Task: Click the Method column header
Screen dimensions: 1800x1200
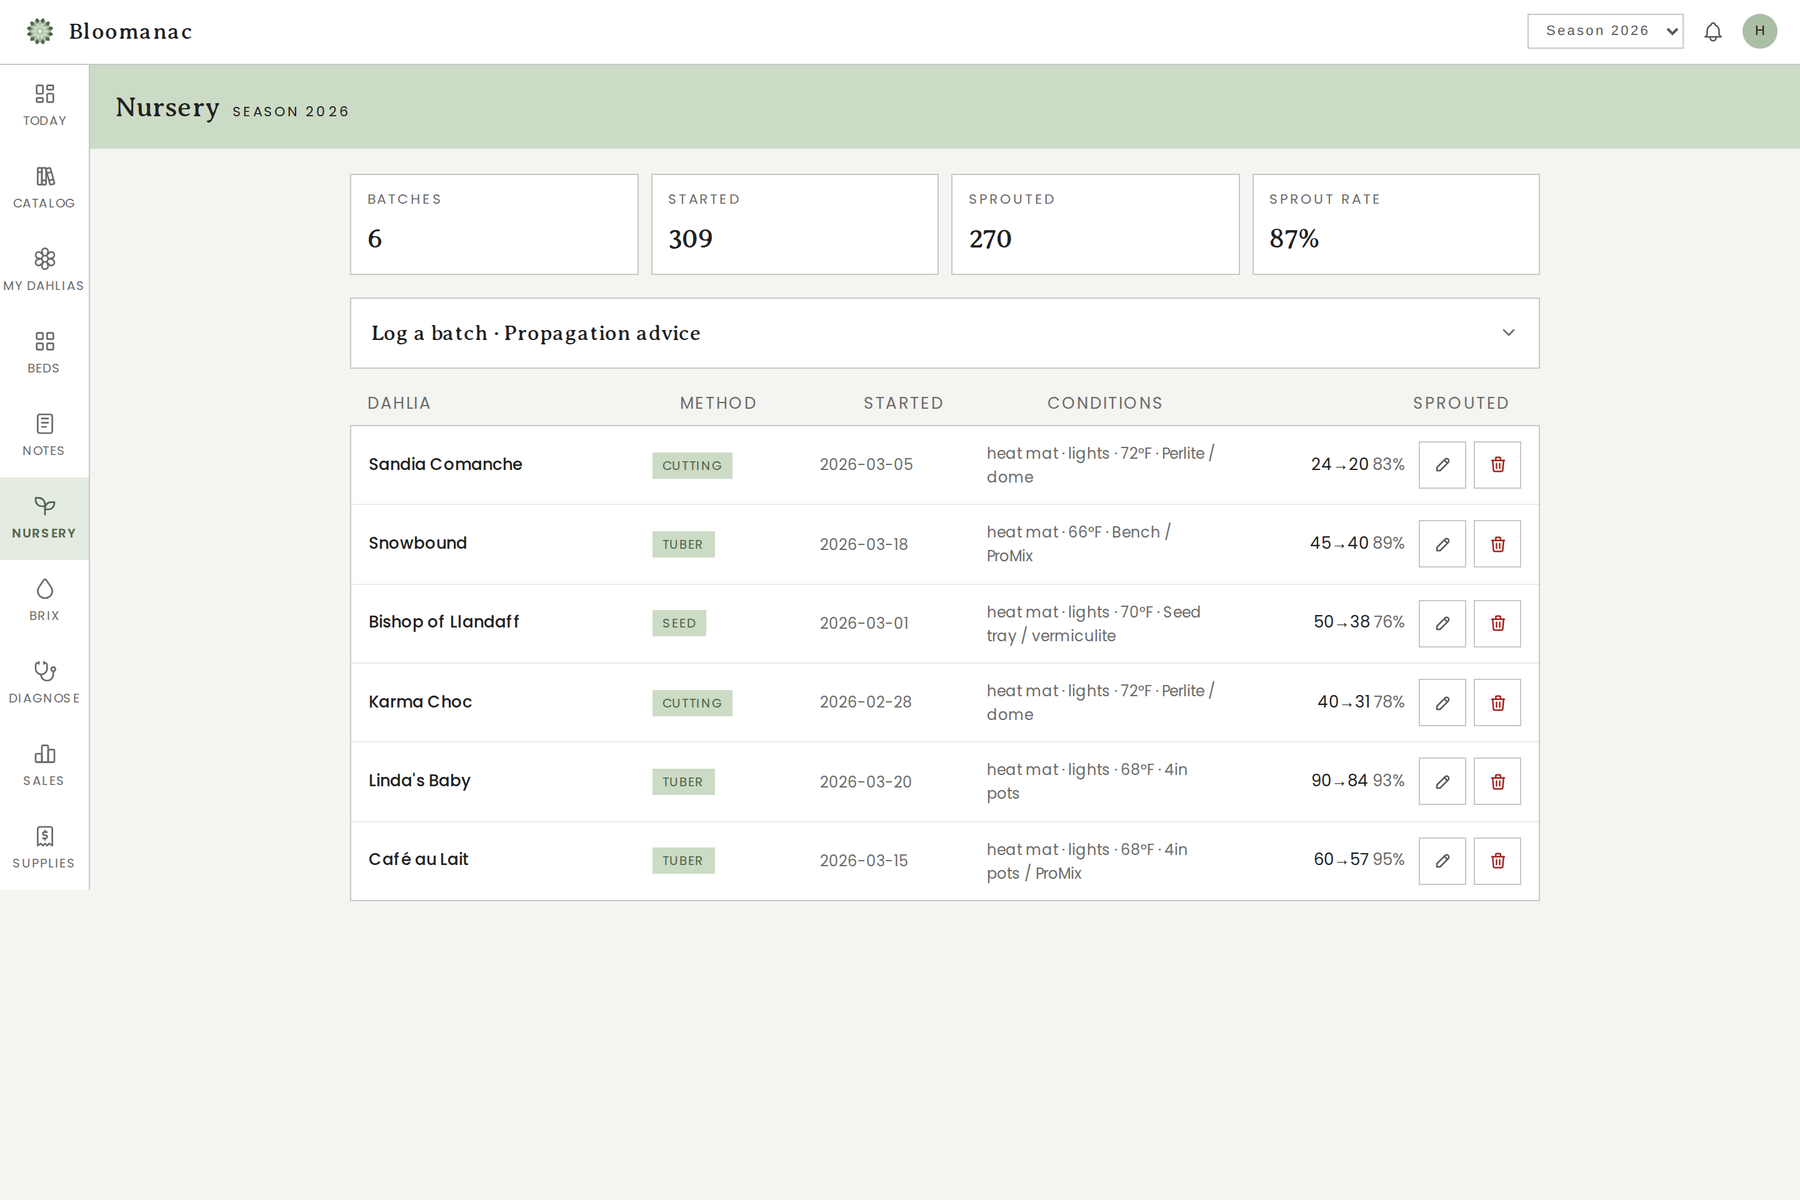Action: [718, 403]
